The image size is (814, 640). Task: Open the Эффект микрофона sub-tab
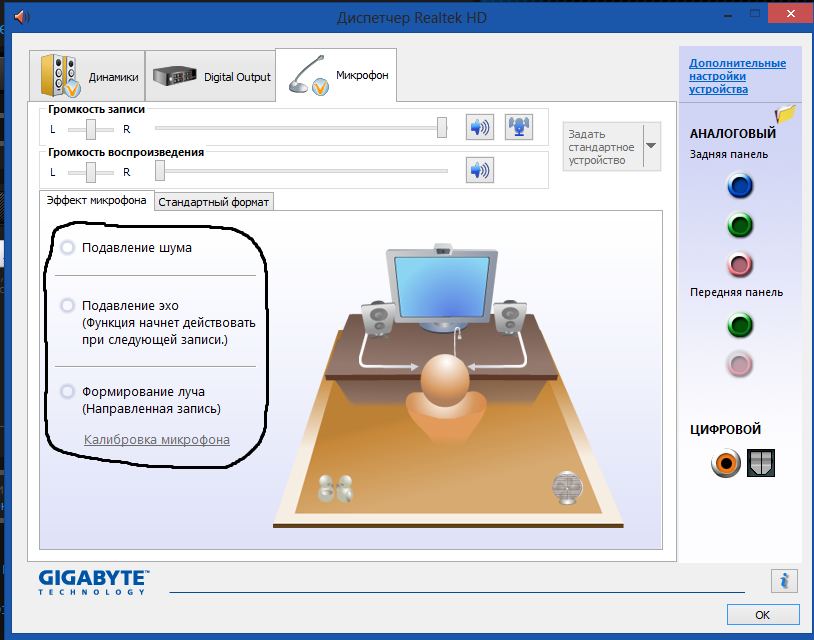pos(97,200)
